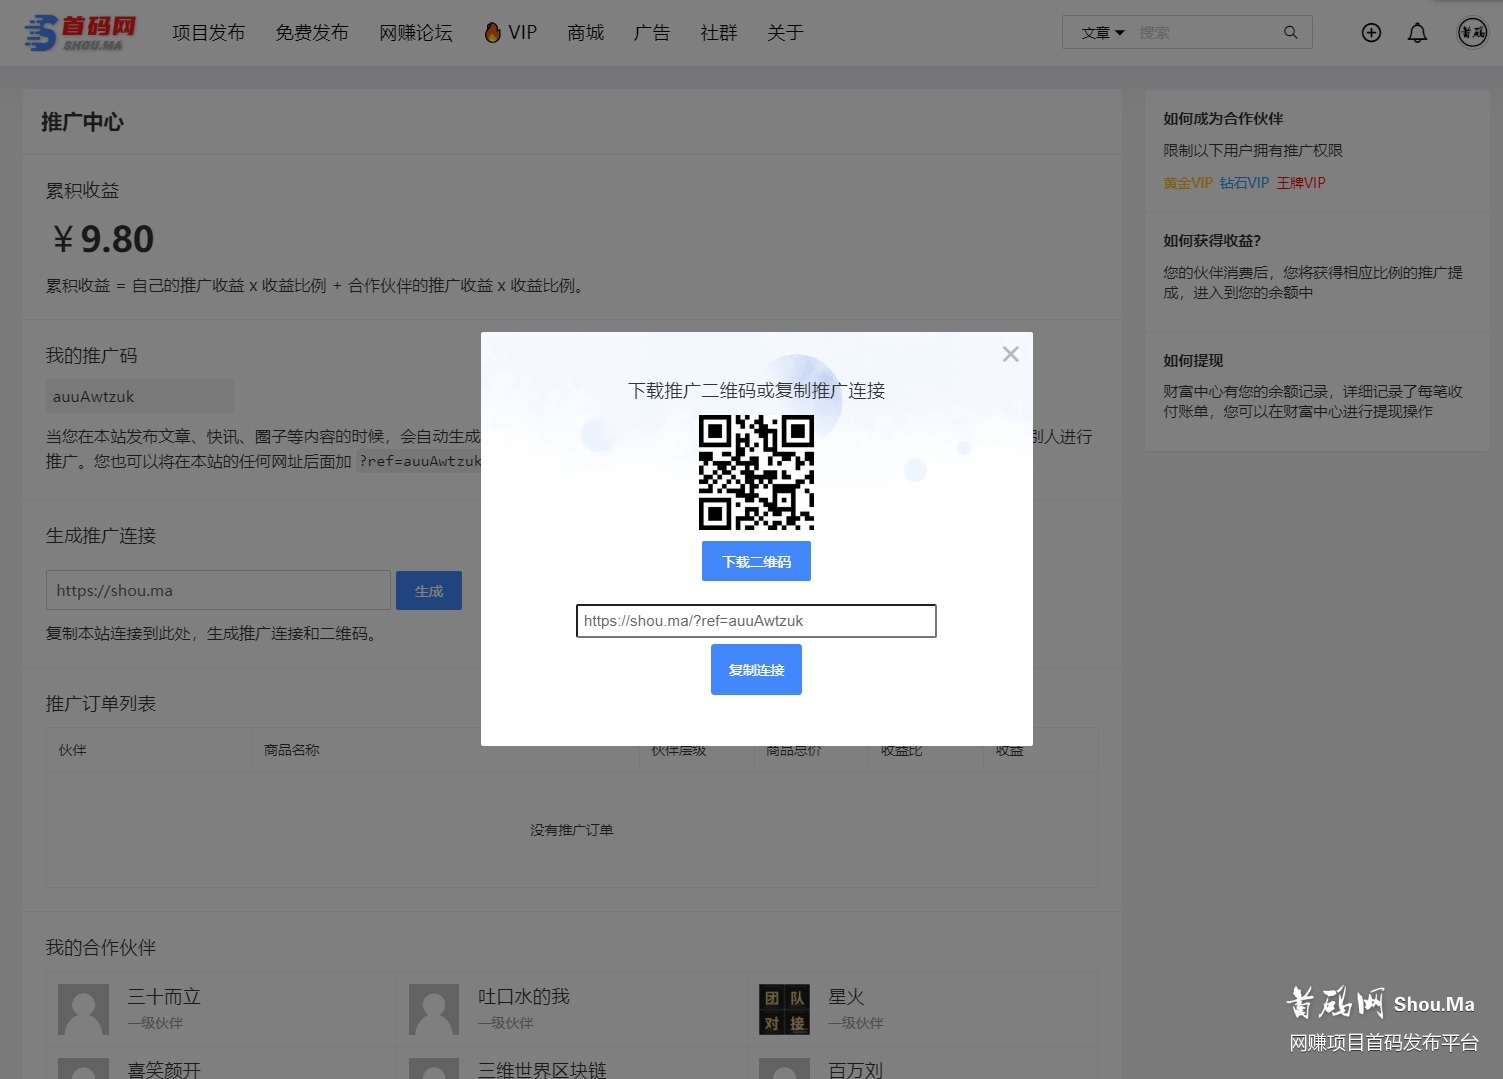The height and width of the screenshot is (1079, 1503).
Task: Click the search magnifier icon
Action: coord(1290,32)
